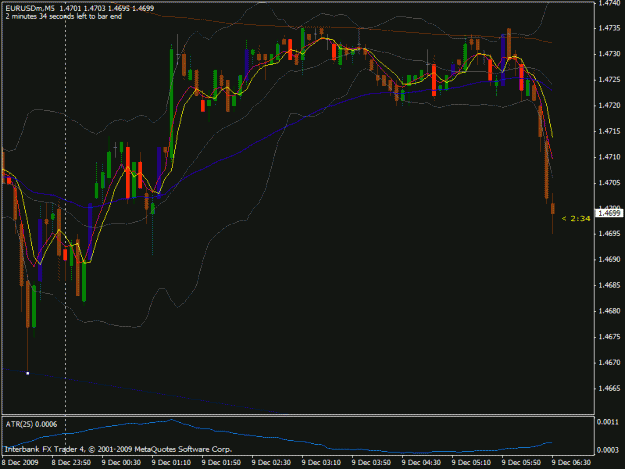
Task: Click the latest candle at the chart's right edge
Action: point(553,209)
